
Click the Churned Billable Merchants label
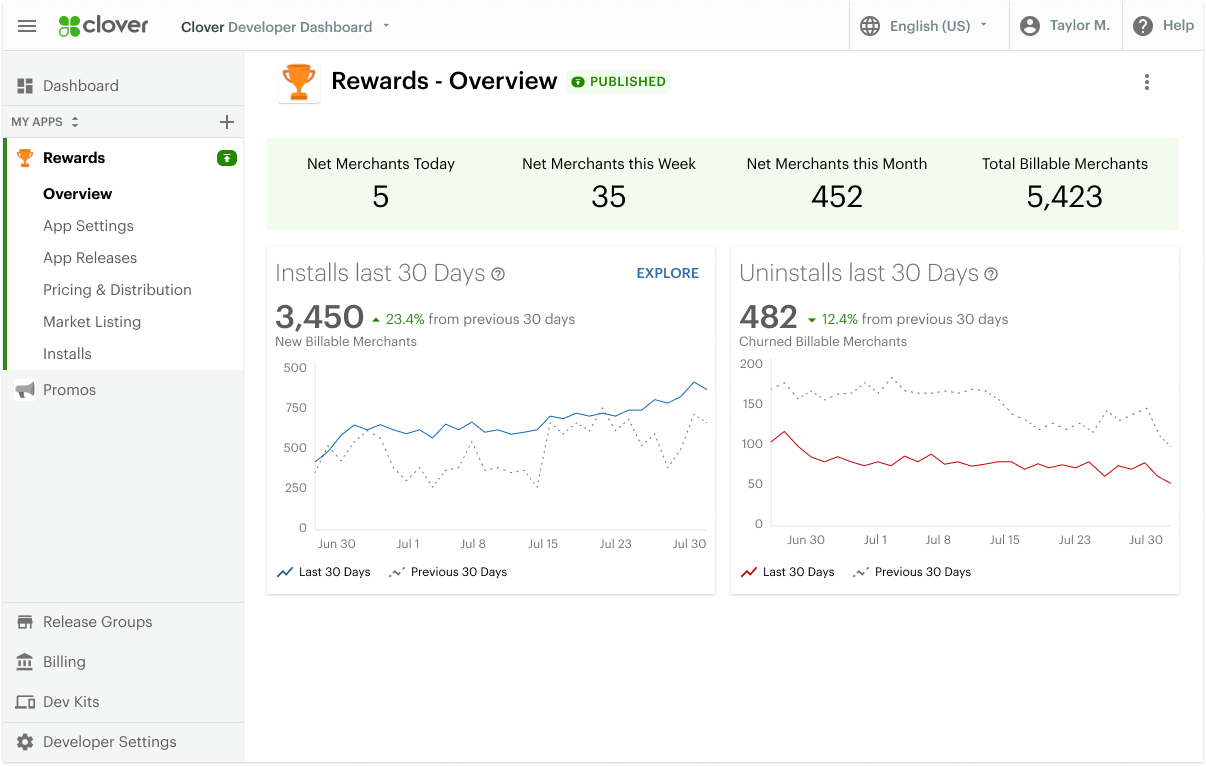click(823, 342)
